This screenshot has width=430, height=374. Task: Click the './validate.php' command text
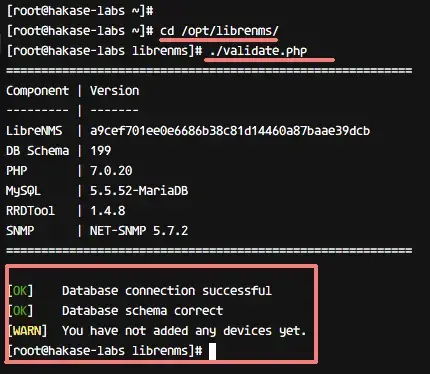point(258,51)
